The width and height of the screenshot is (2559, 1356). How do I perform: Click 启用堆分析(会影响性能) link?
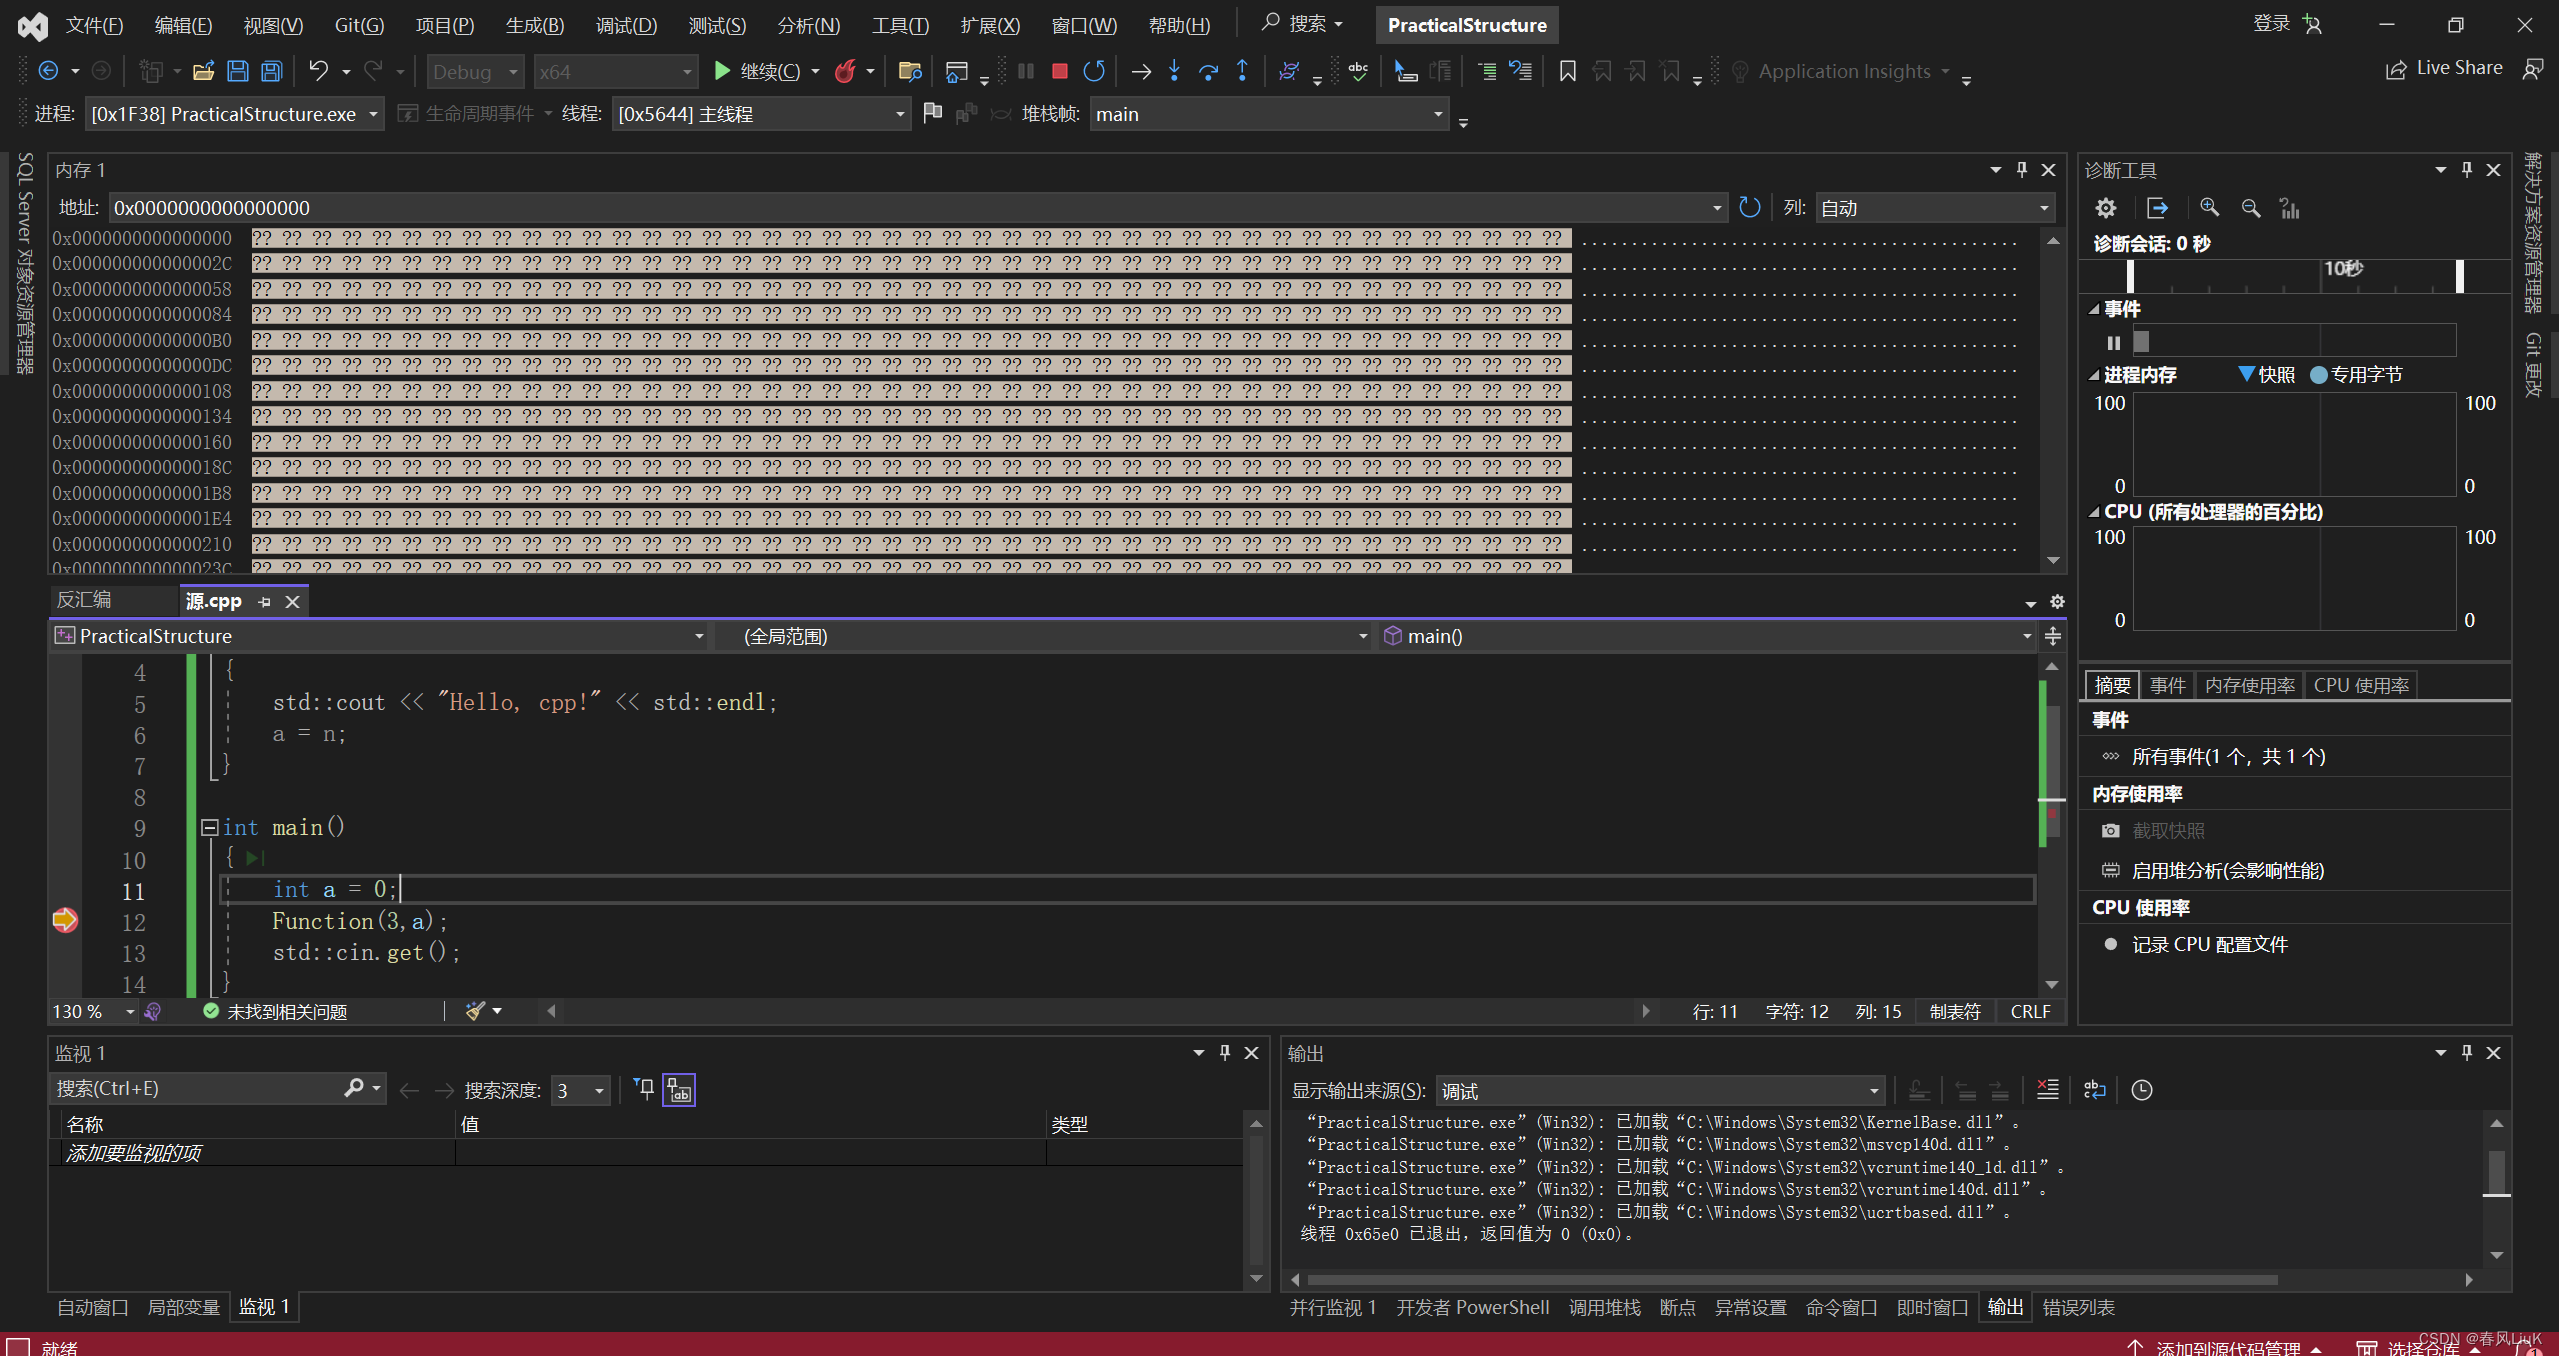[x=2227, y=870]
